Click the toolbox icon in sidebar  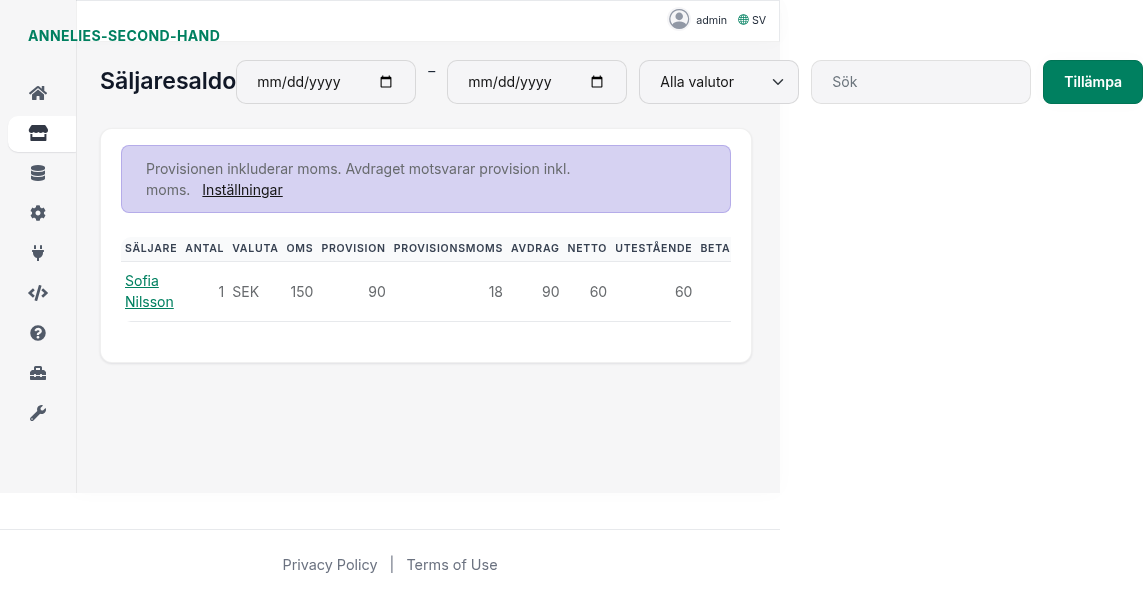click(38, 373)
